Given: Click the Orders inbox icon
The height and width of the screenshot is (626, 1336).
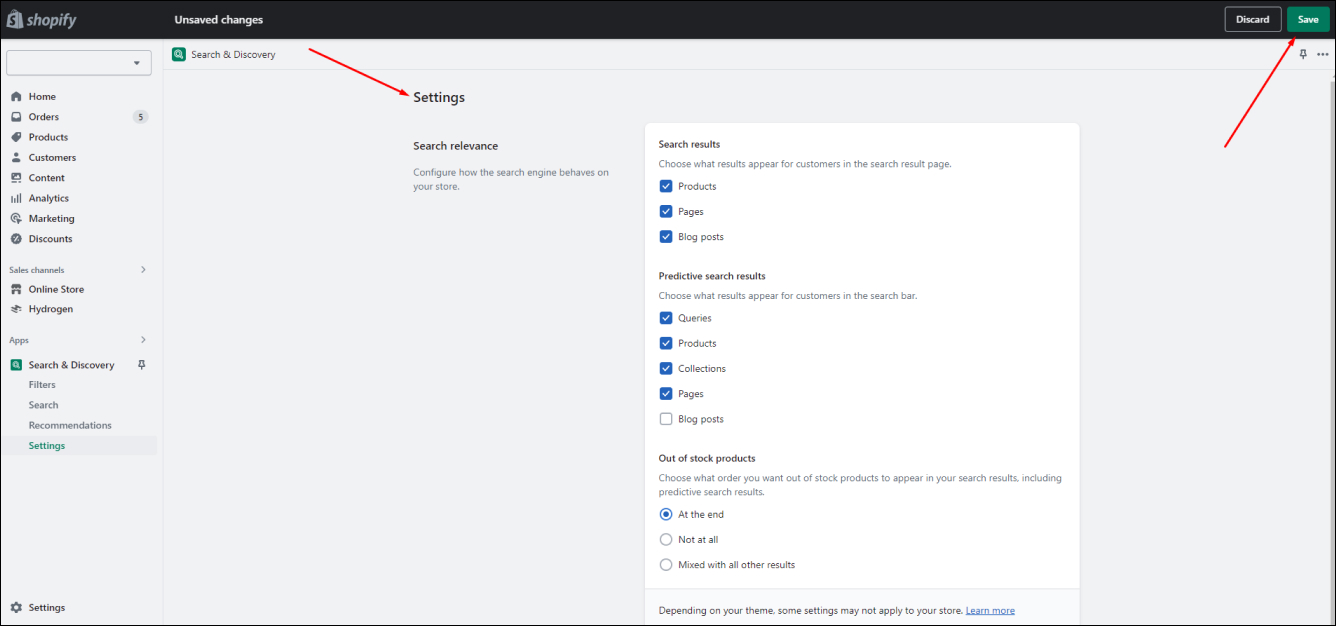Looking at the screenshot, I should point(16,117).
